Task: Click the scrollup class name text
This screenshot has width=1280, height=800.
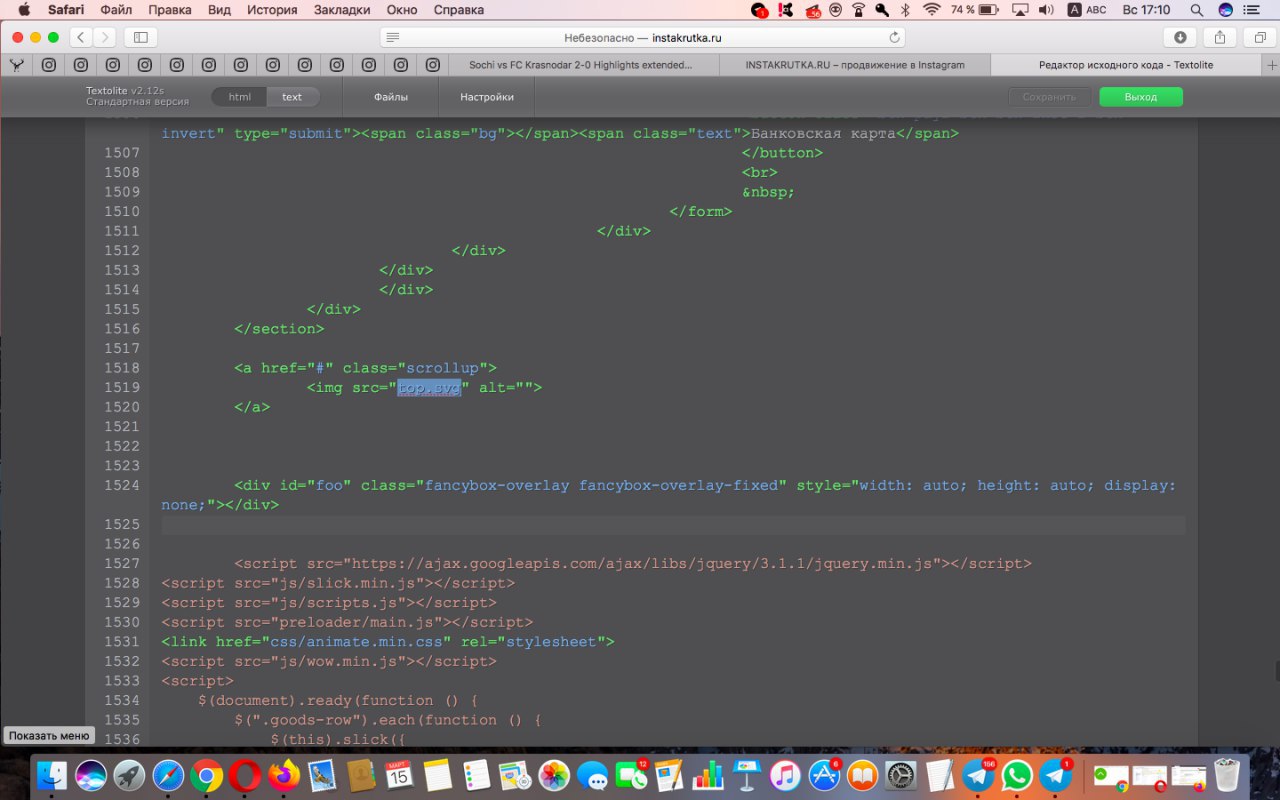Action: tap(442, 368)
